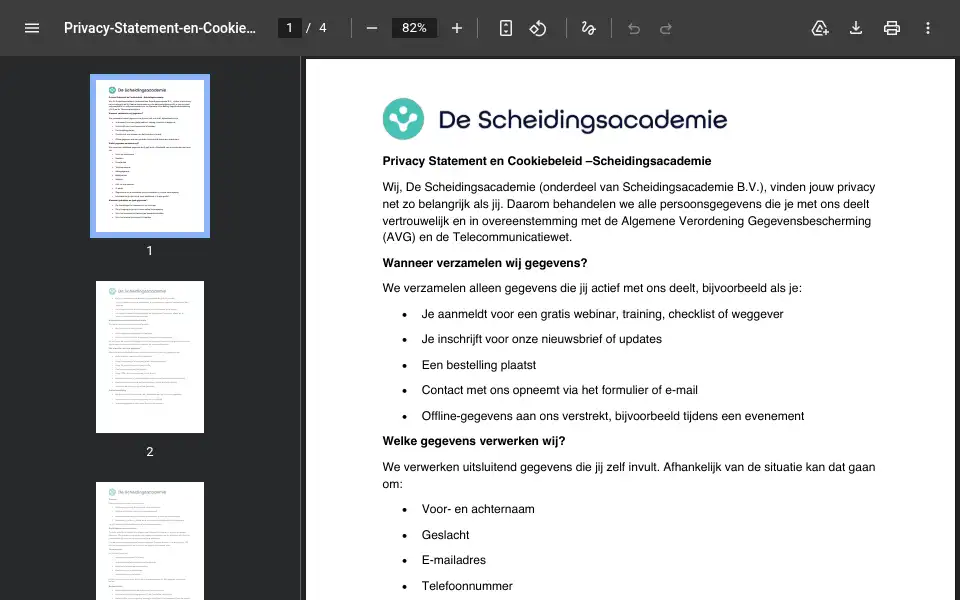
Task: Click the De Scheidingsacademie logo icon
Action: [403, 119]
